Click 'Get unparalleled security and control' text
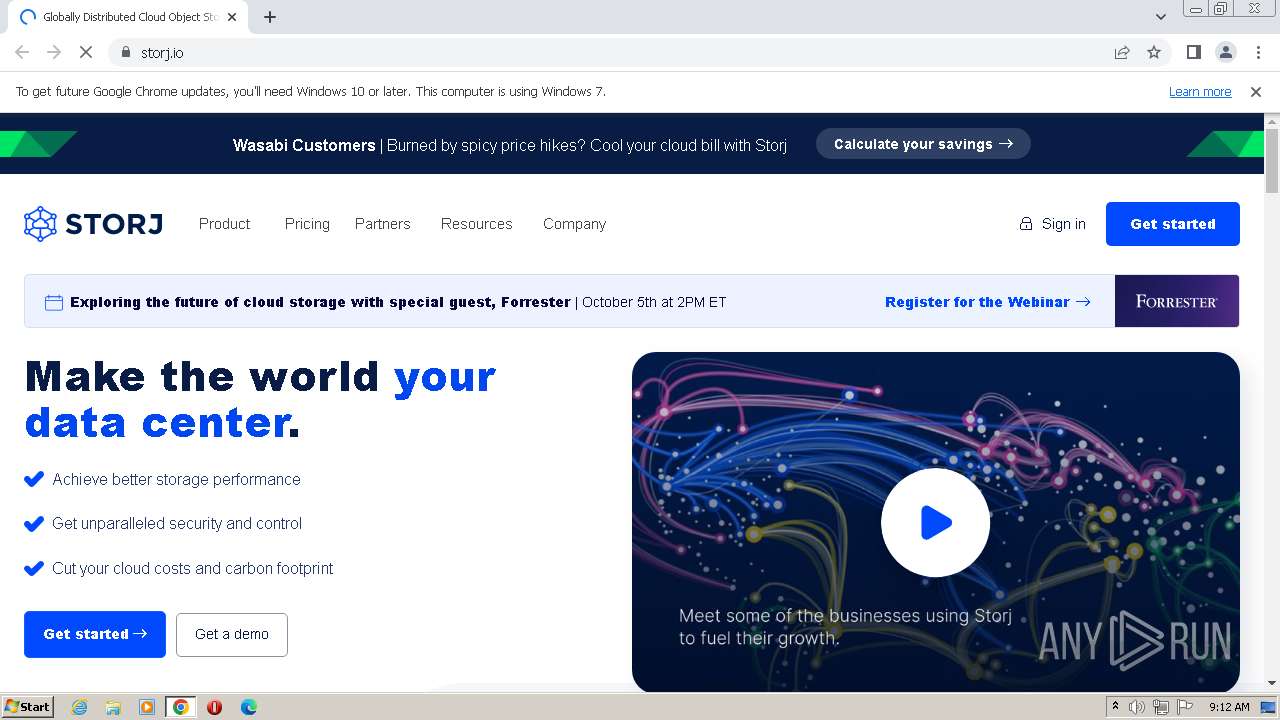Image resolution: width=1280 pixels, height=720 pixels. pyautogui.click(x=177, y=524)
